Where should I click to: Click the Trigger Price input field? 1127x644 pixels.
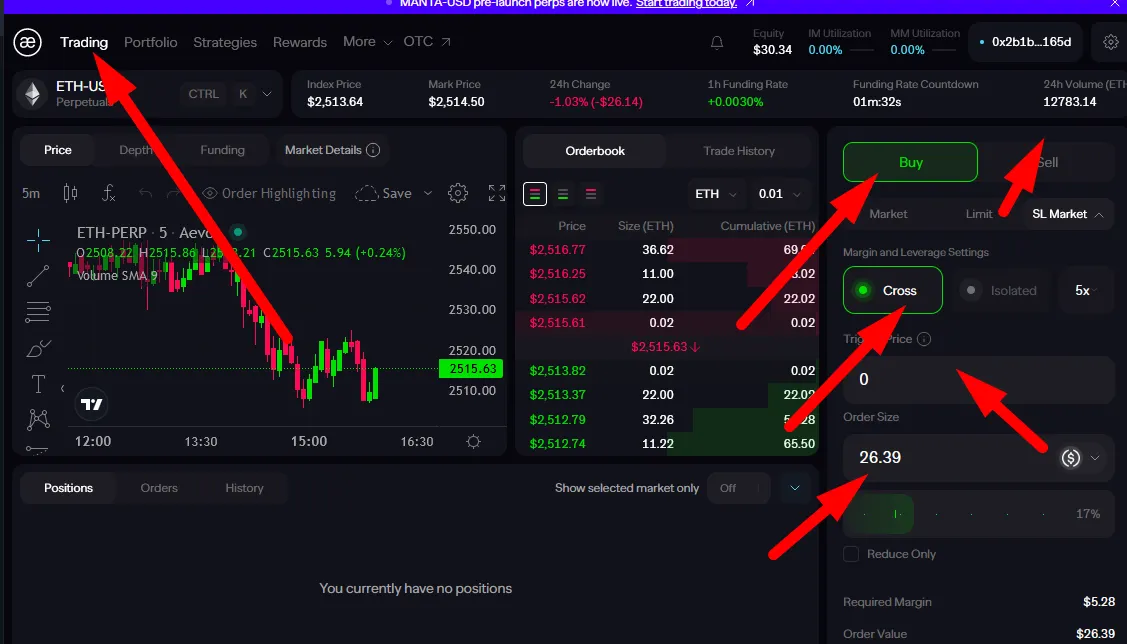(978, 380)
